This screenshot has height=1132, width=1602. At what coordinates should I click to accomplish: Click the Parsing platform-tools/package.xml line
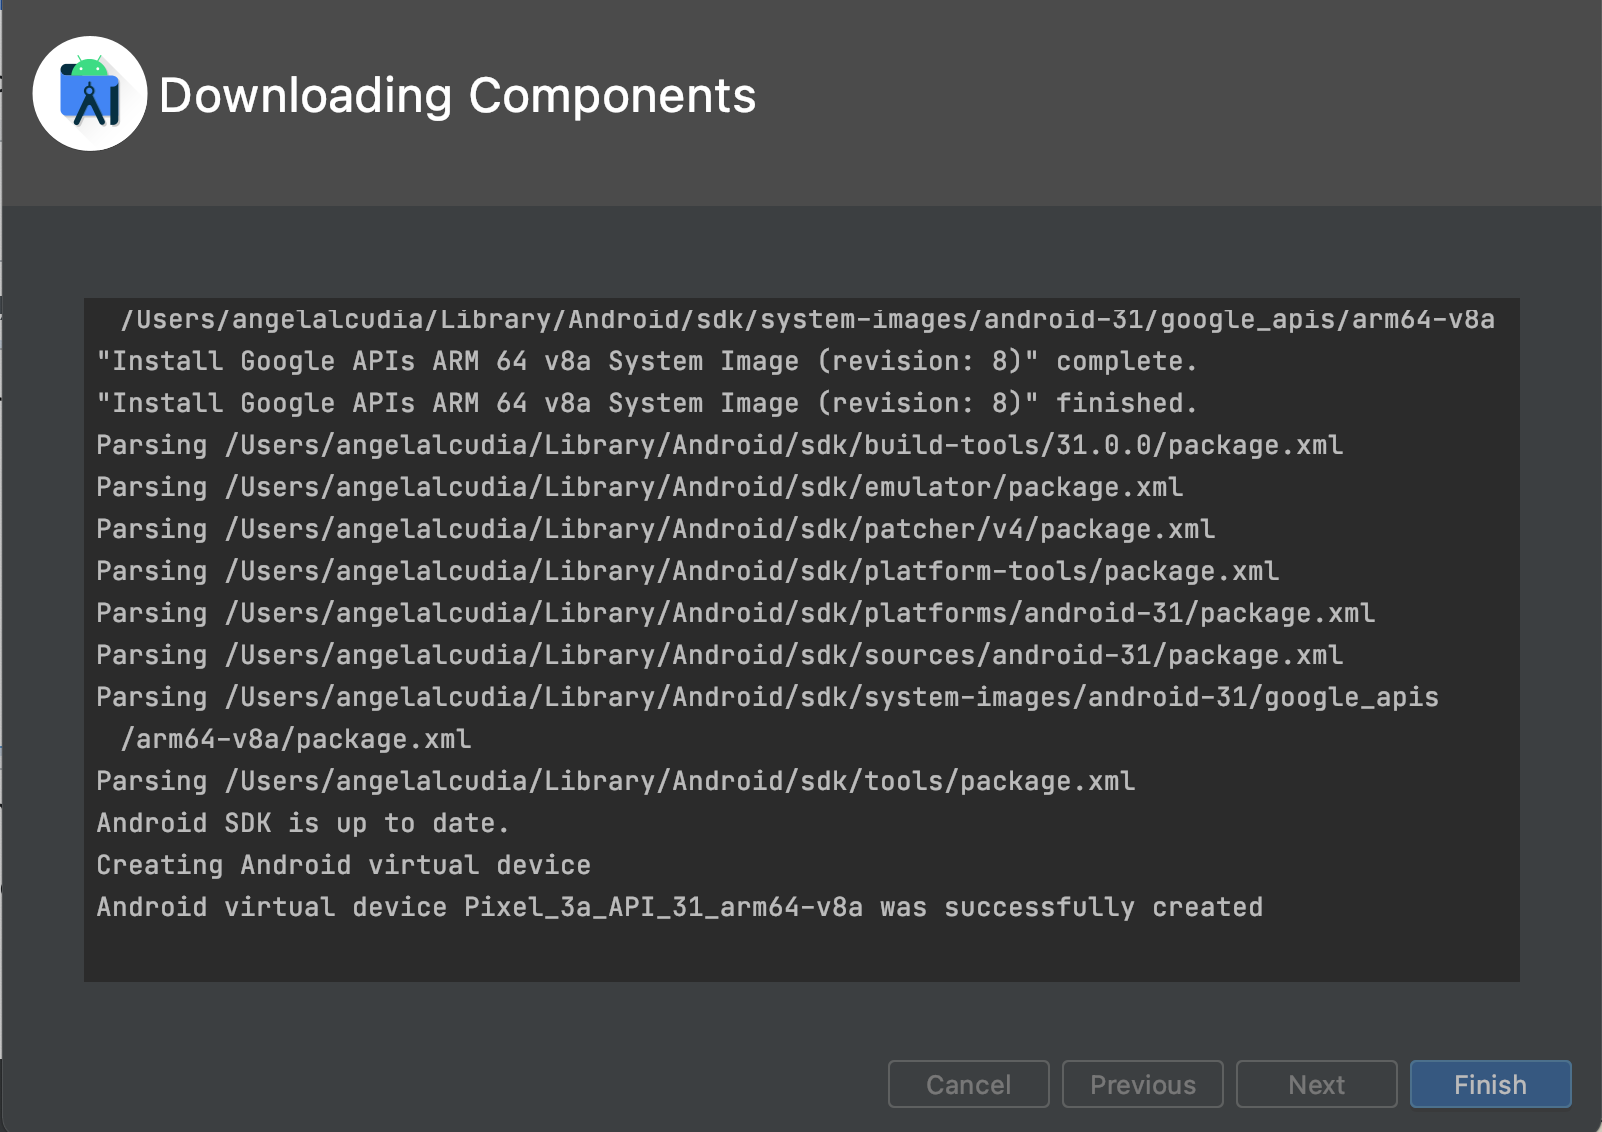click(x=687, y=571)
